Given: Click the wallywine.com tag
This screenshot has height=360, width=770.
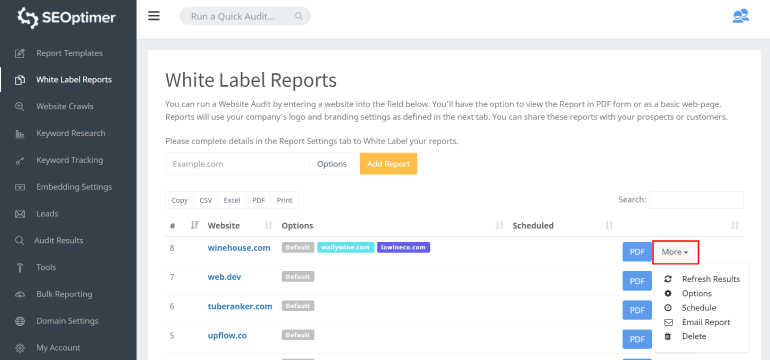Looking at the screenshot, I should coord(346,248).
